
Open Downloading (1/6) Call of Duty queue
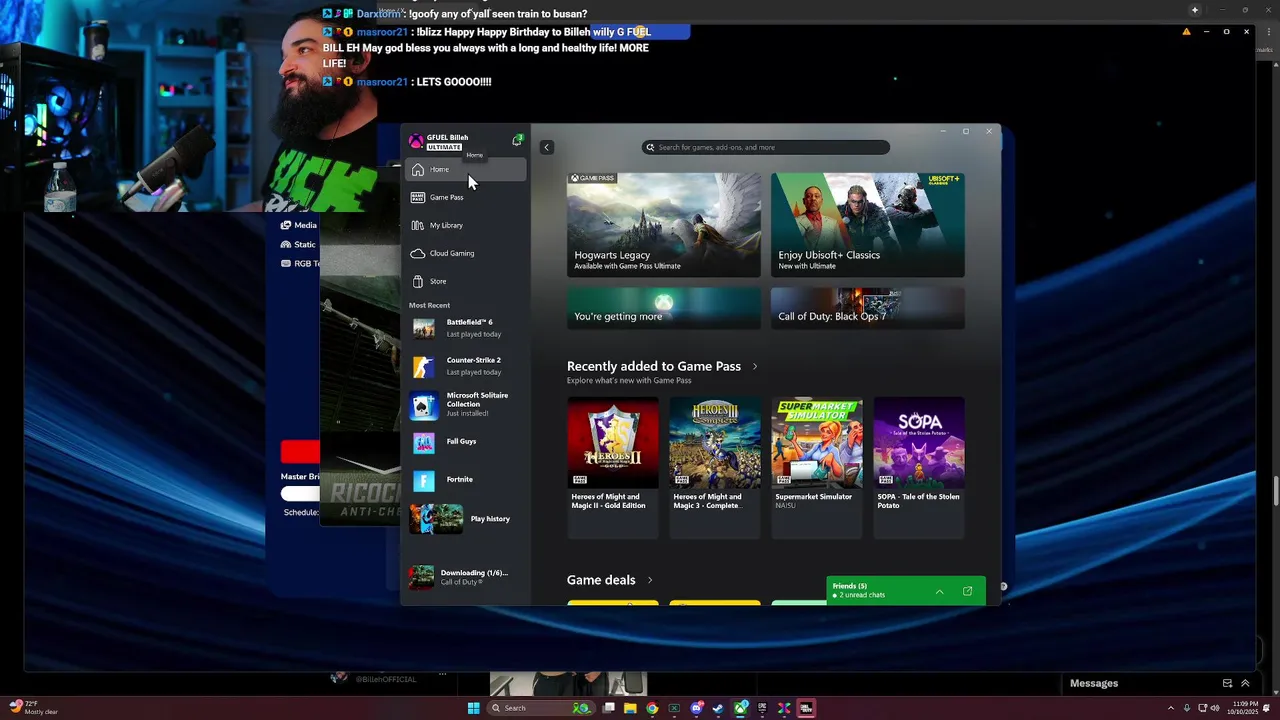click(465, 577)
